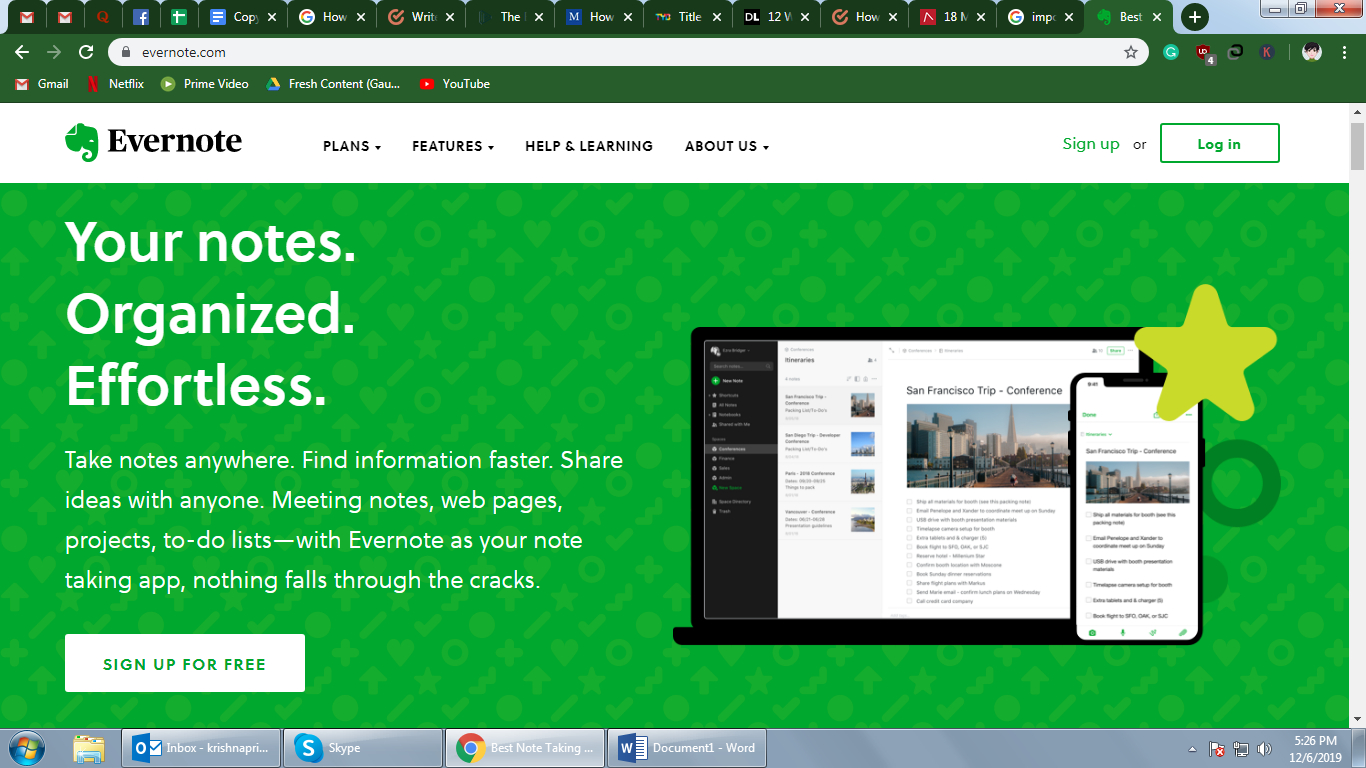The image size is (1366, 768).
Task: Switch to Outlook Inbox taskbar button
Action: pos(202,747)
